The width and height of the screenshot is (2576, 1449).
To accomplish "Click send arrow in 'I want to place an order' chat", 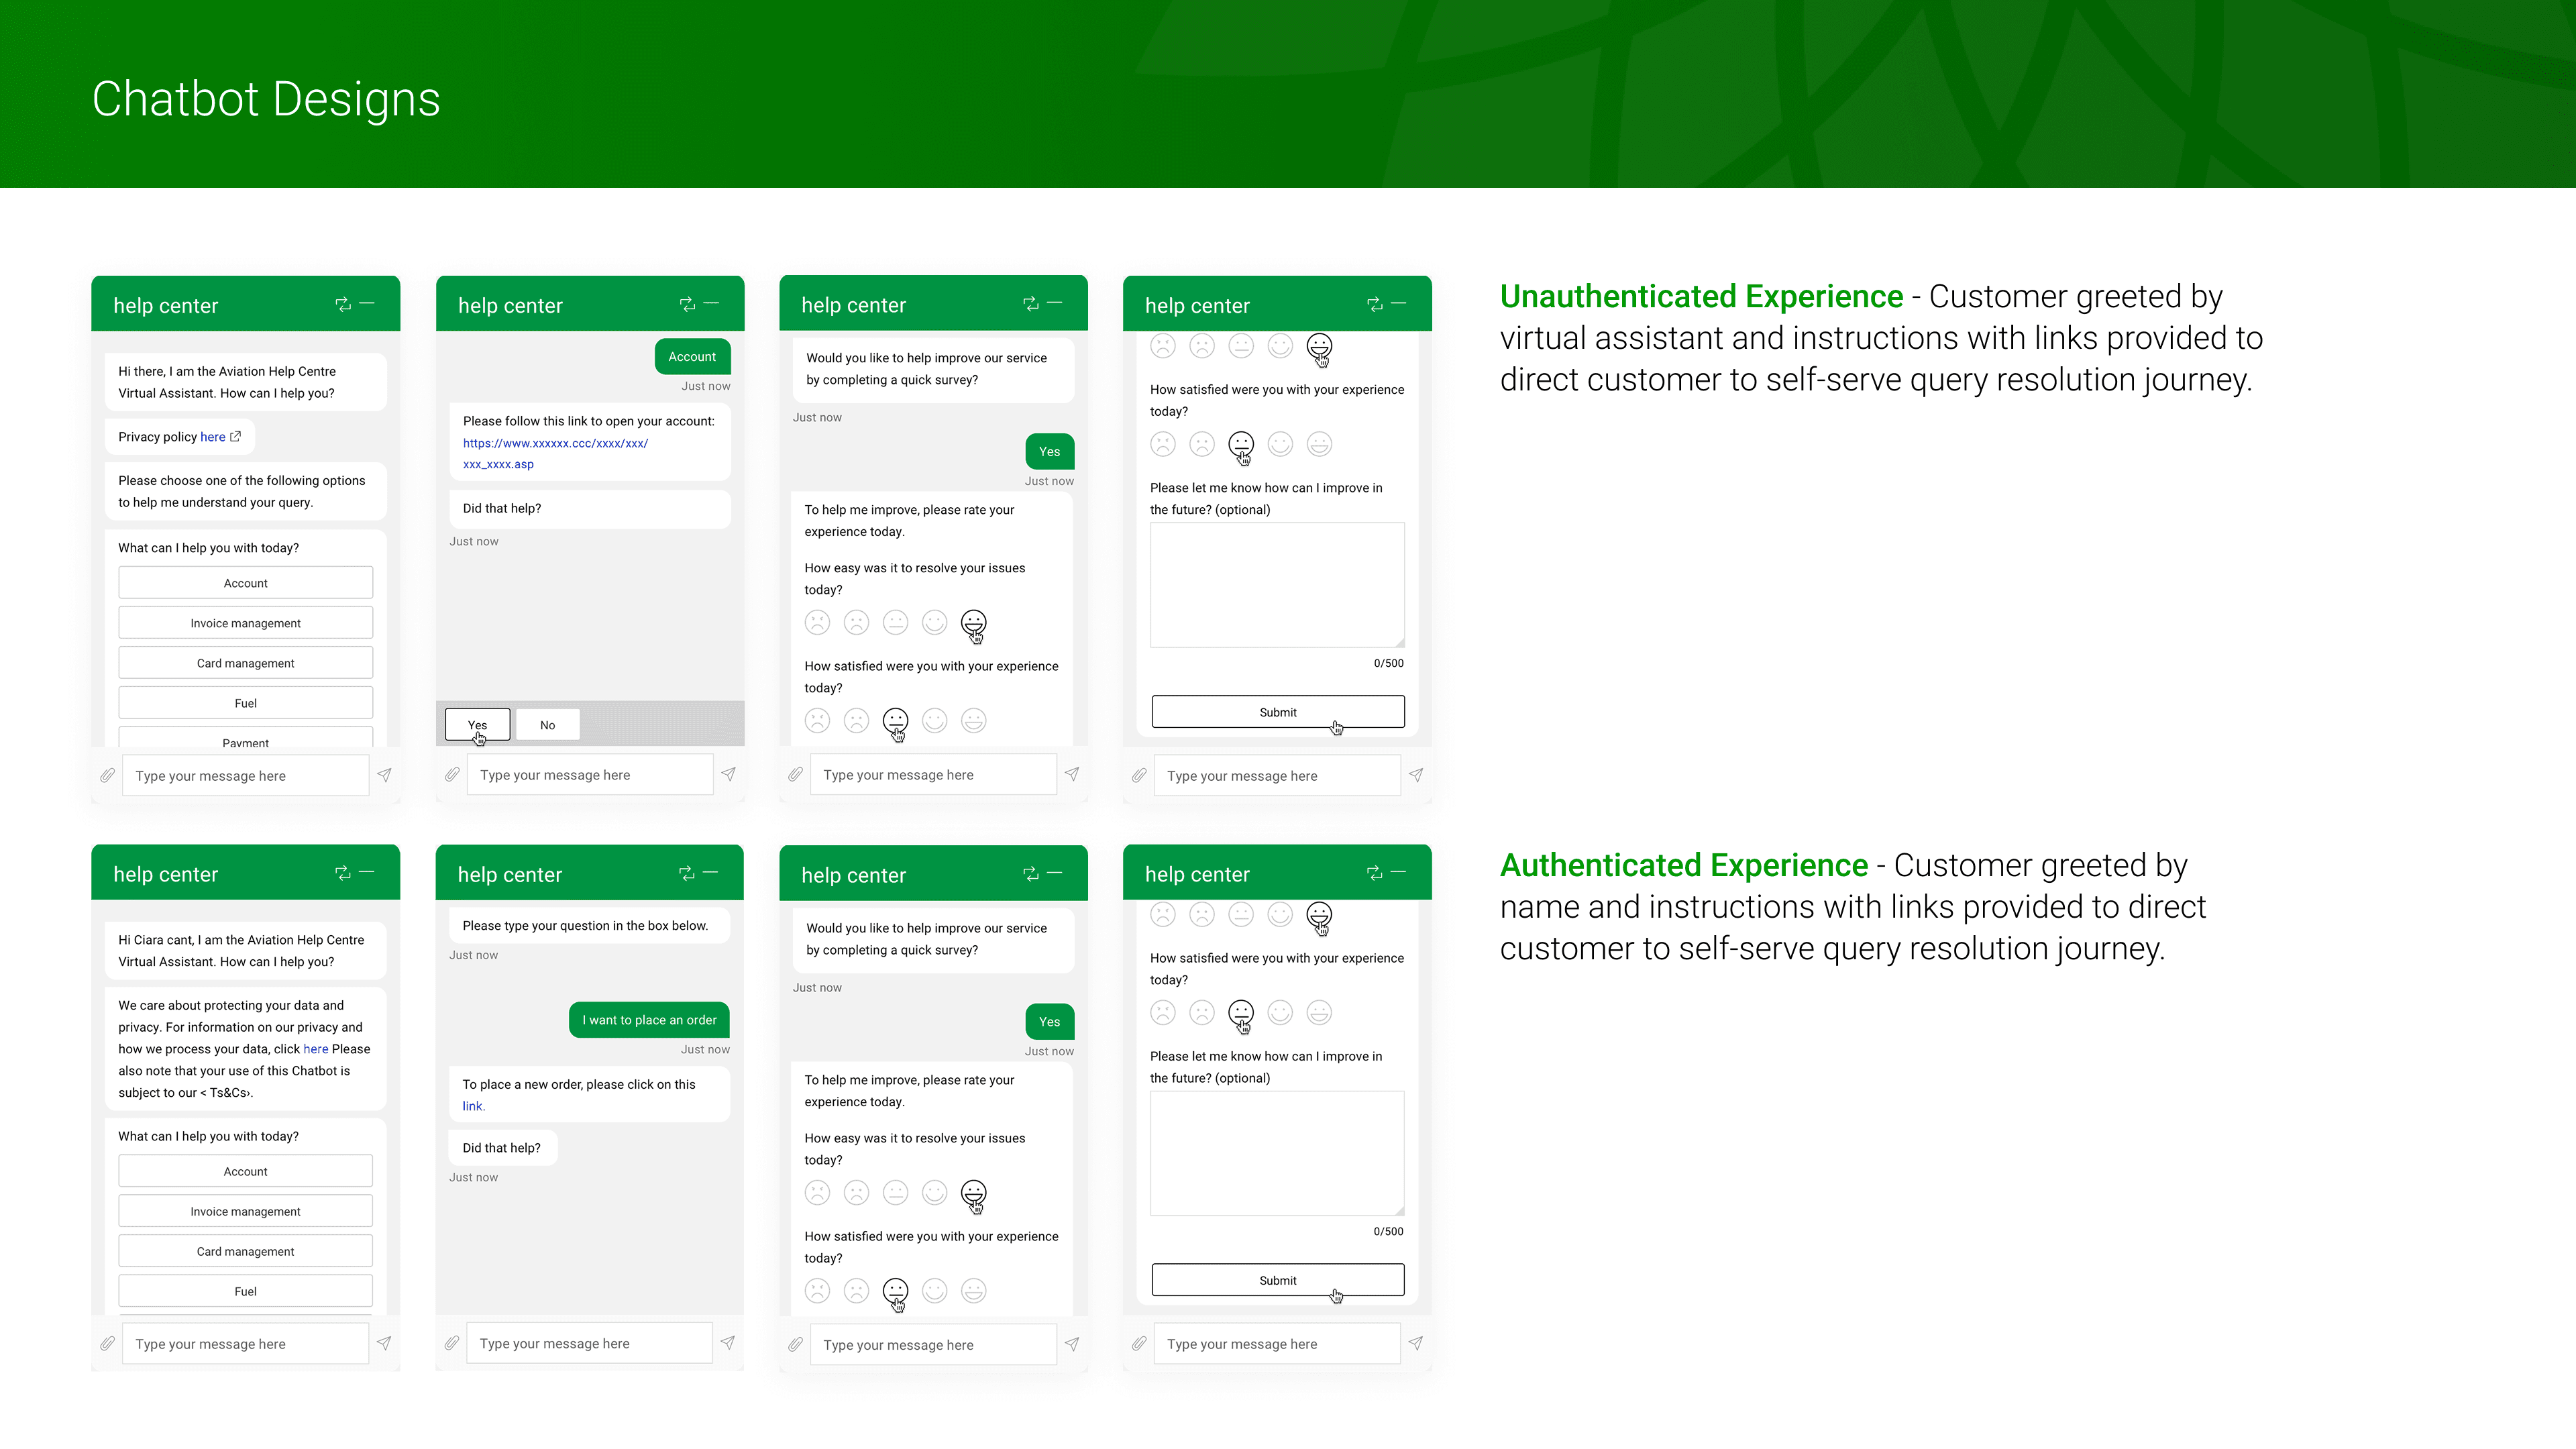I will click(728, 1343).
